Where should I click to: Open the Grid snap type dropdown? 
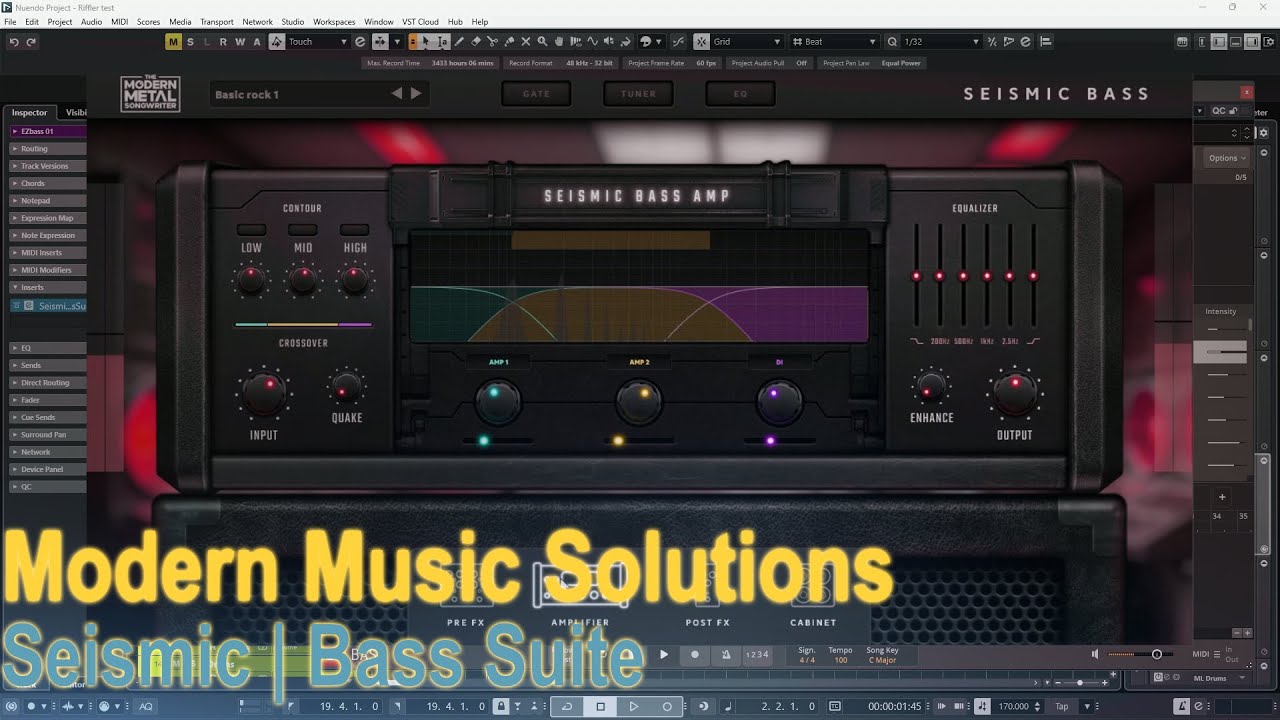(746, 42)
